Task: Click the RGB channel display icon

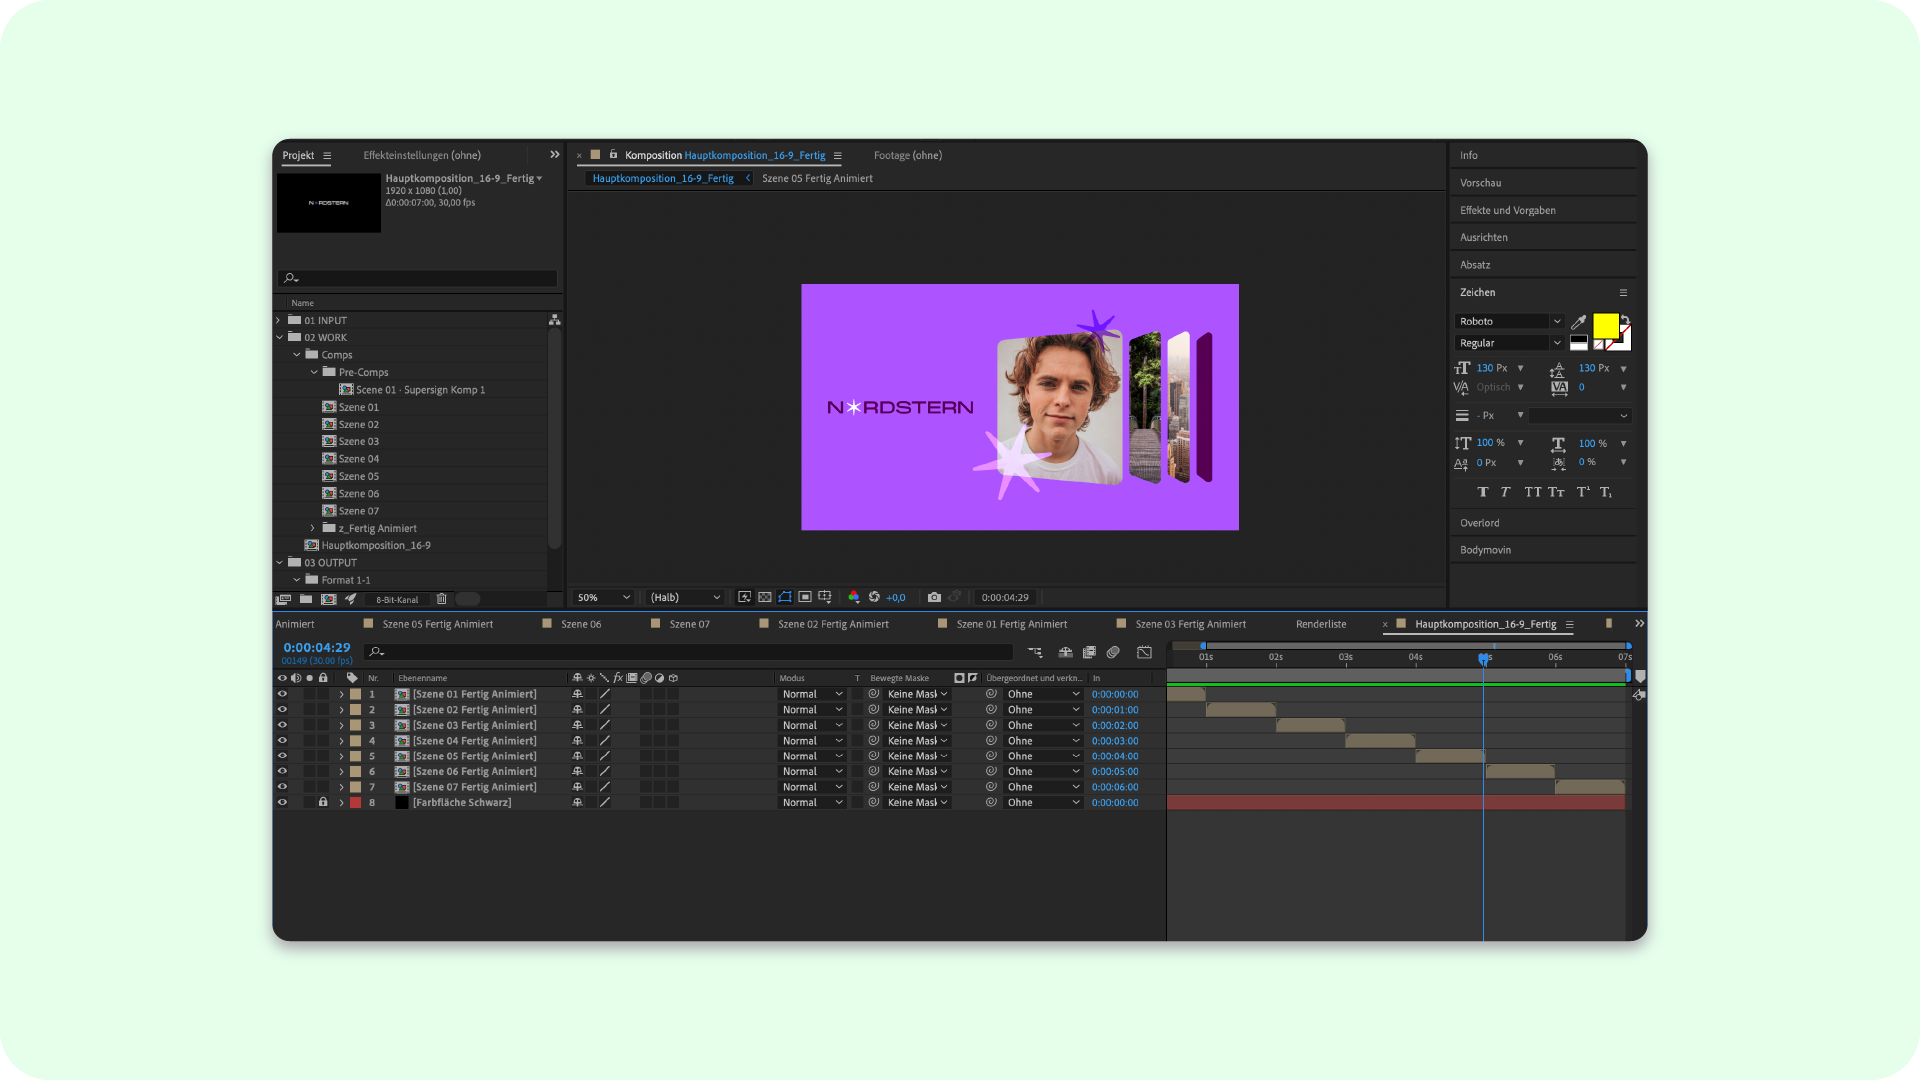Action: point(853,597)
